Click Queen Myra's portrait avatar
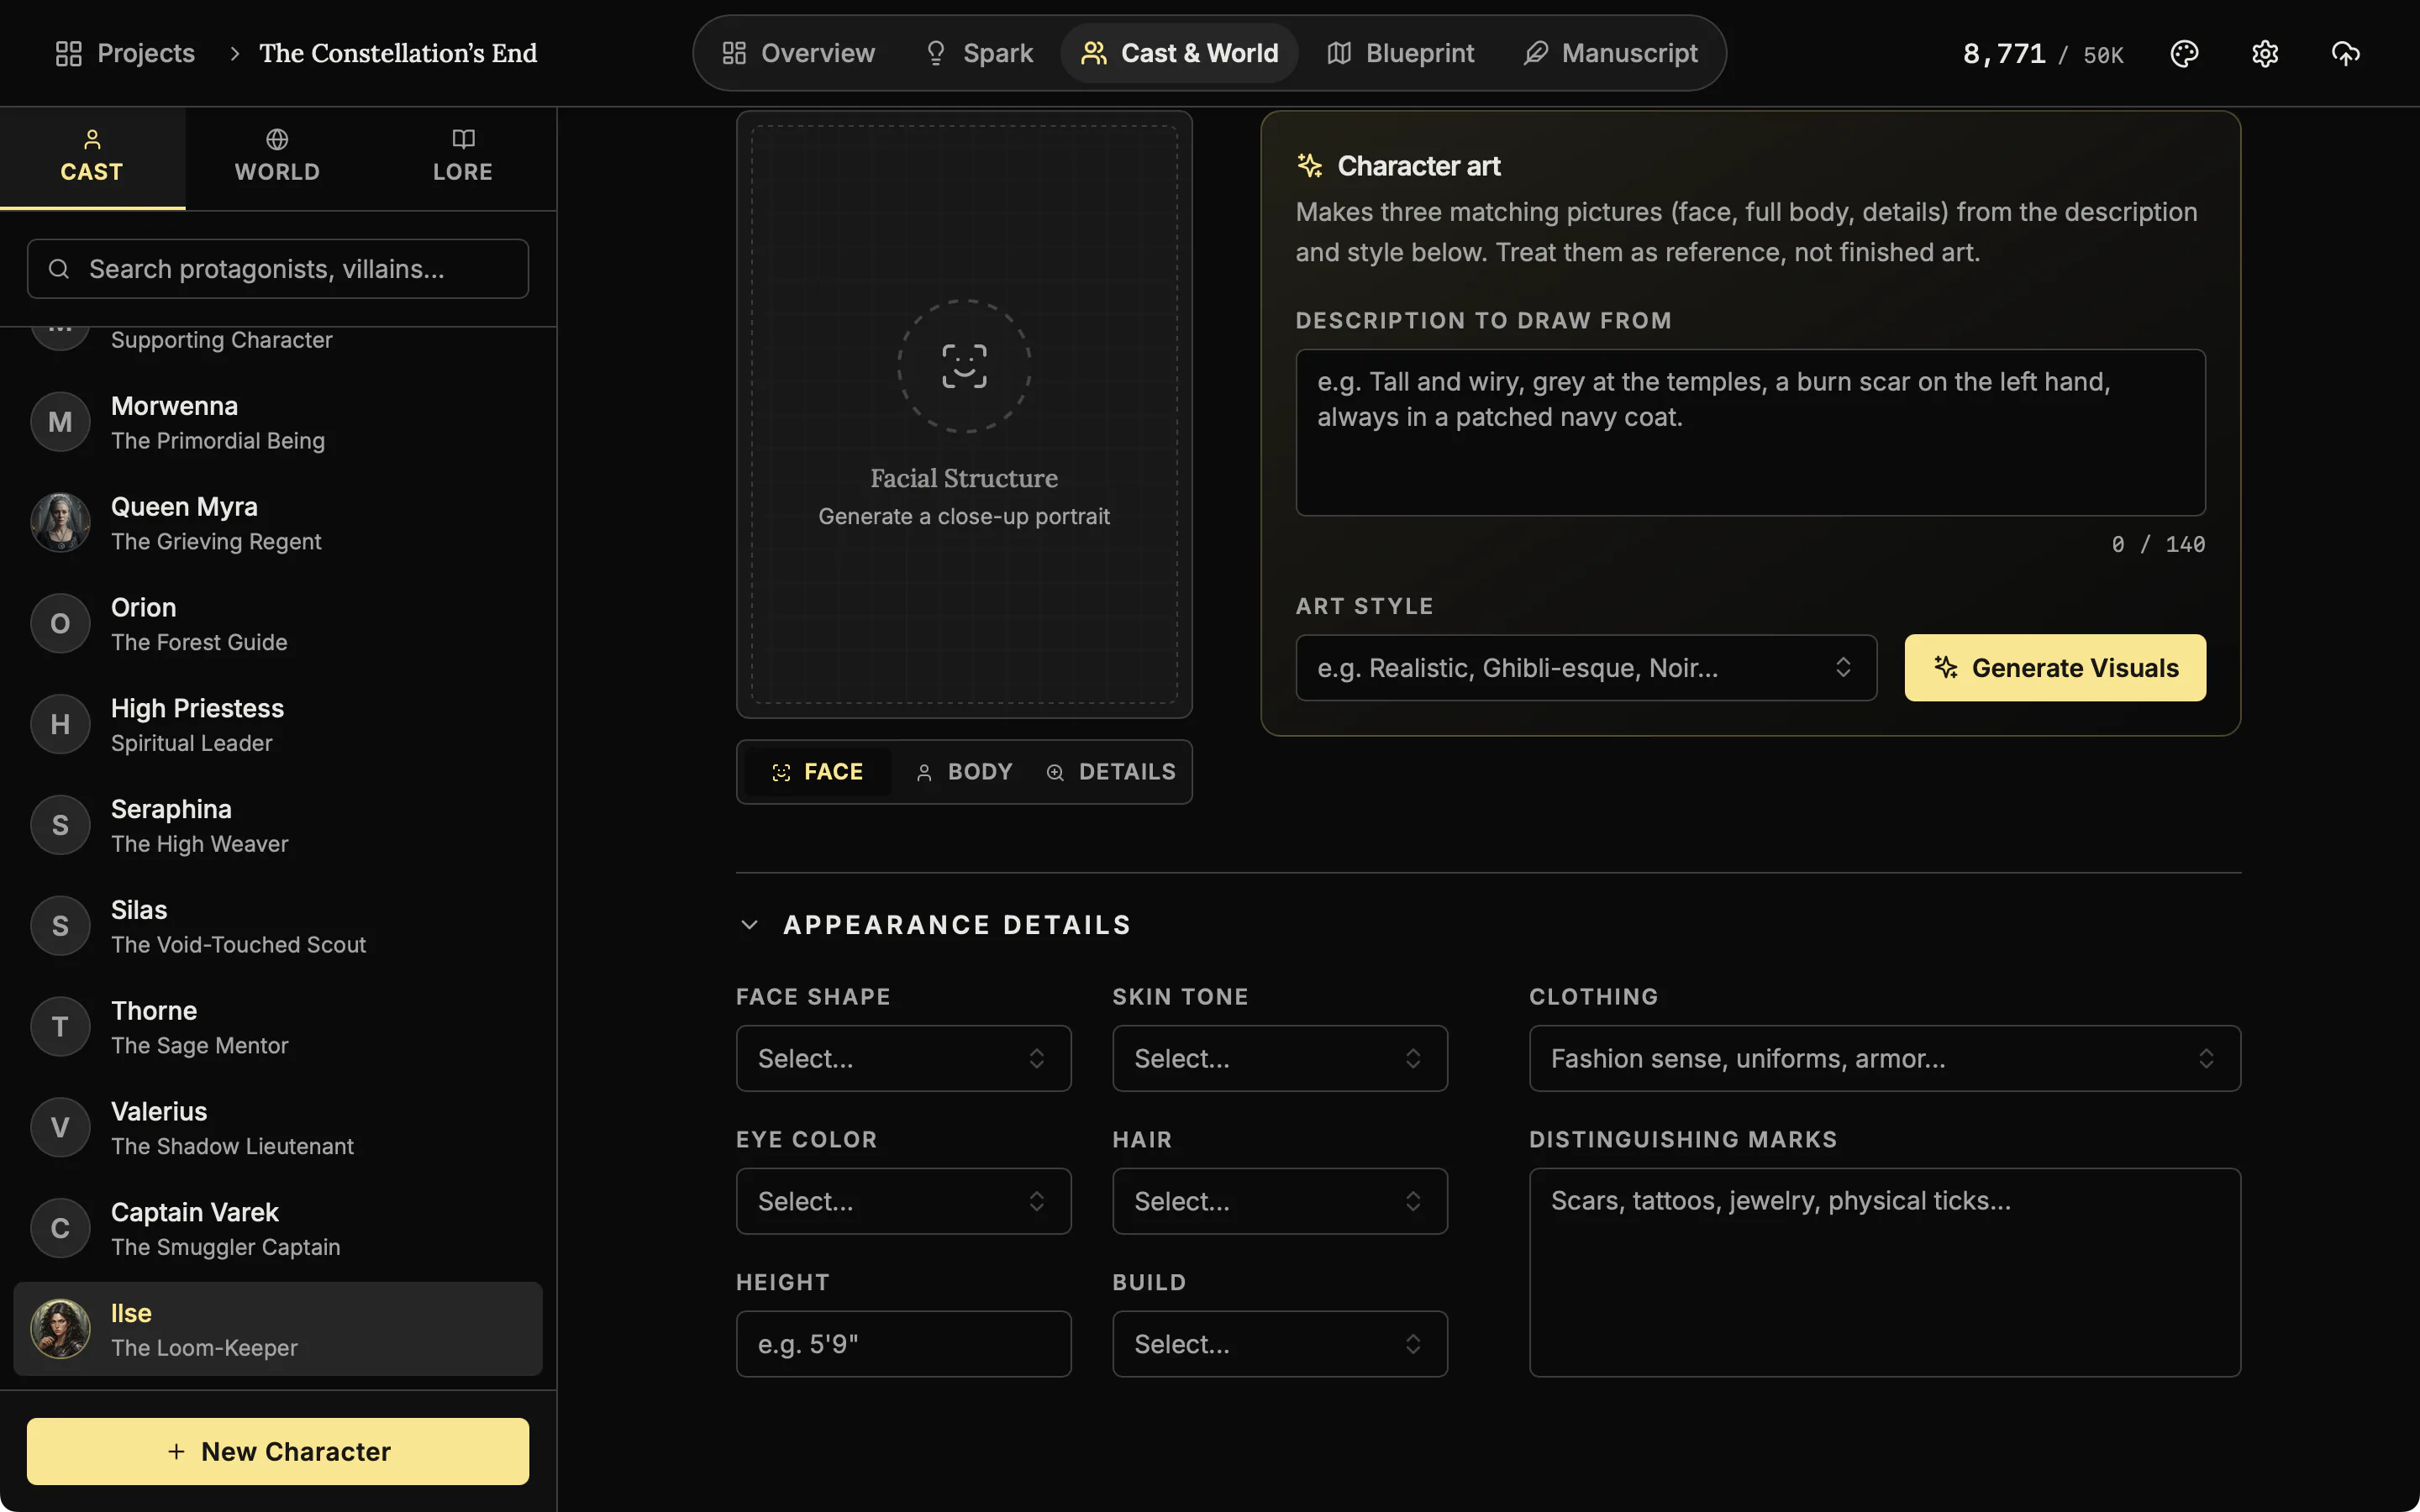The width and height of the screenshot is (2420, 1512). click(60, 522)
